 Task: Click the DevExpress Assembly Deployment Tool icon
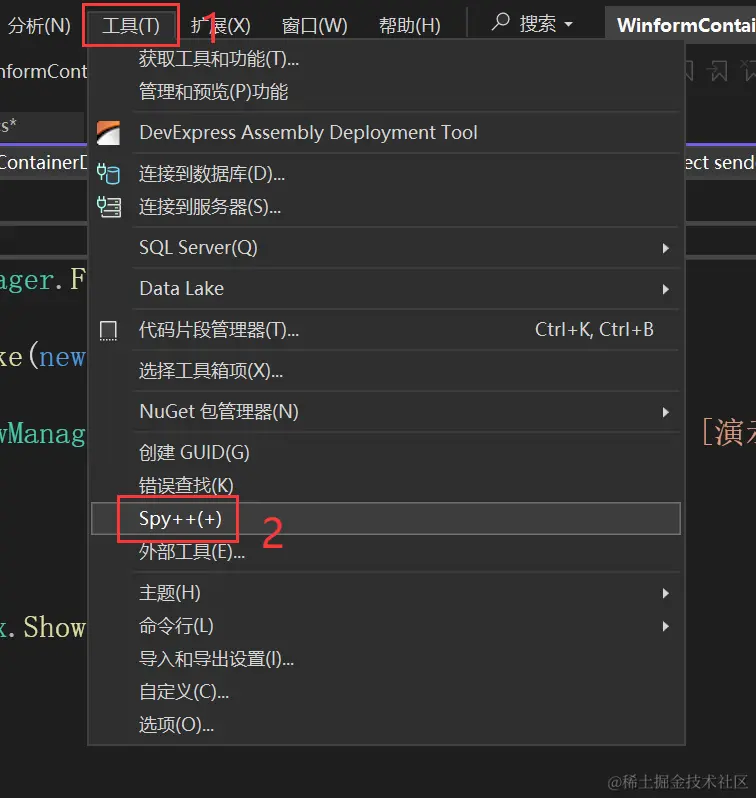click(x=108, y=133)
